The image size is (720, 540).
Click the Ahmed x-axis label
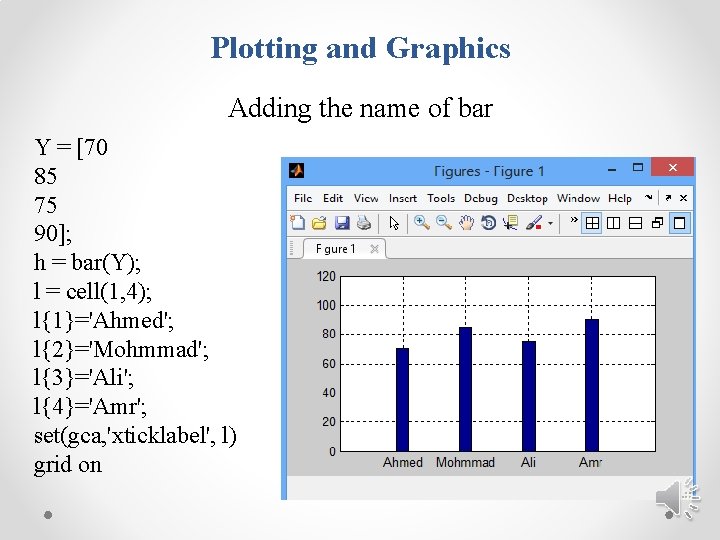coord(403,462)
